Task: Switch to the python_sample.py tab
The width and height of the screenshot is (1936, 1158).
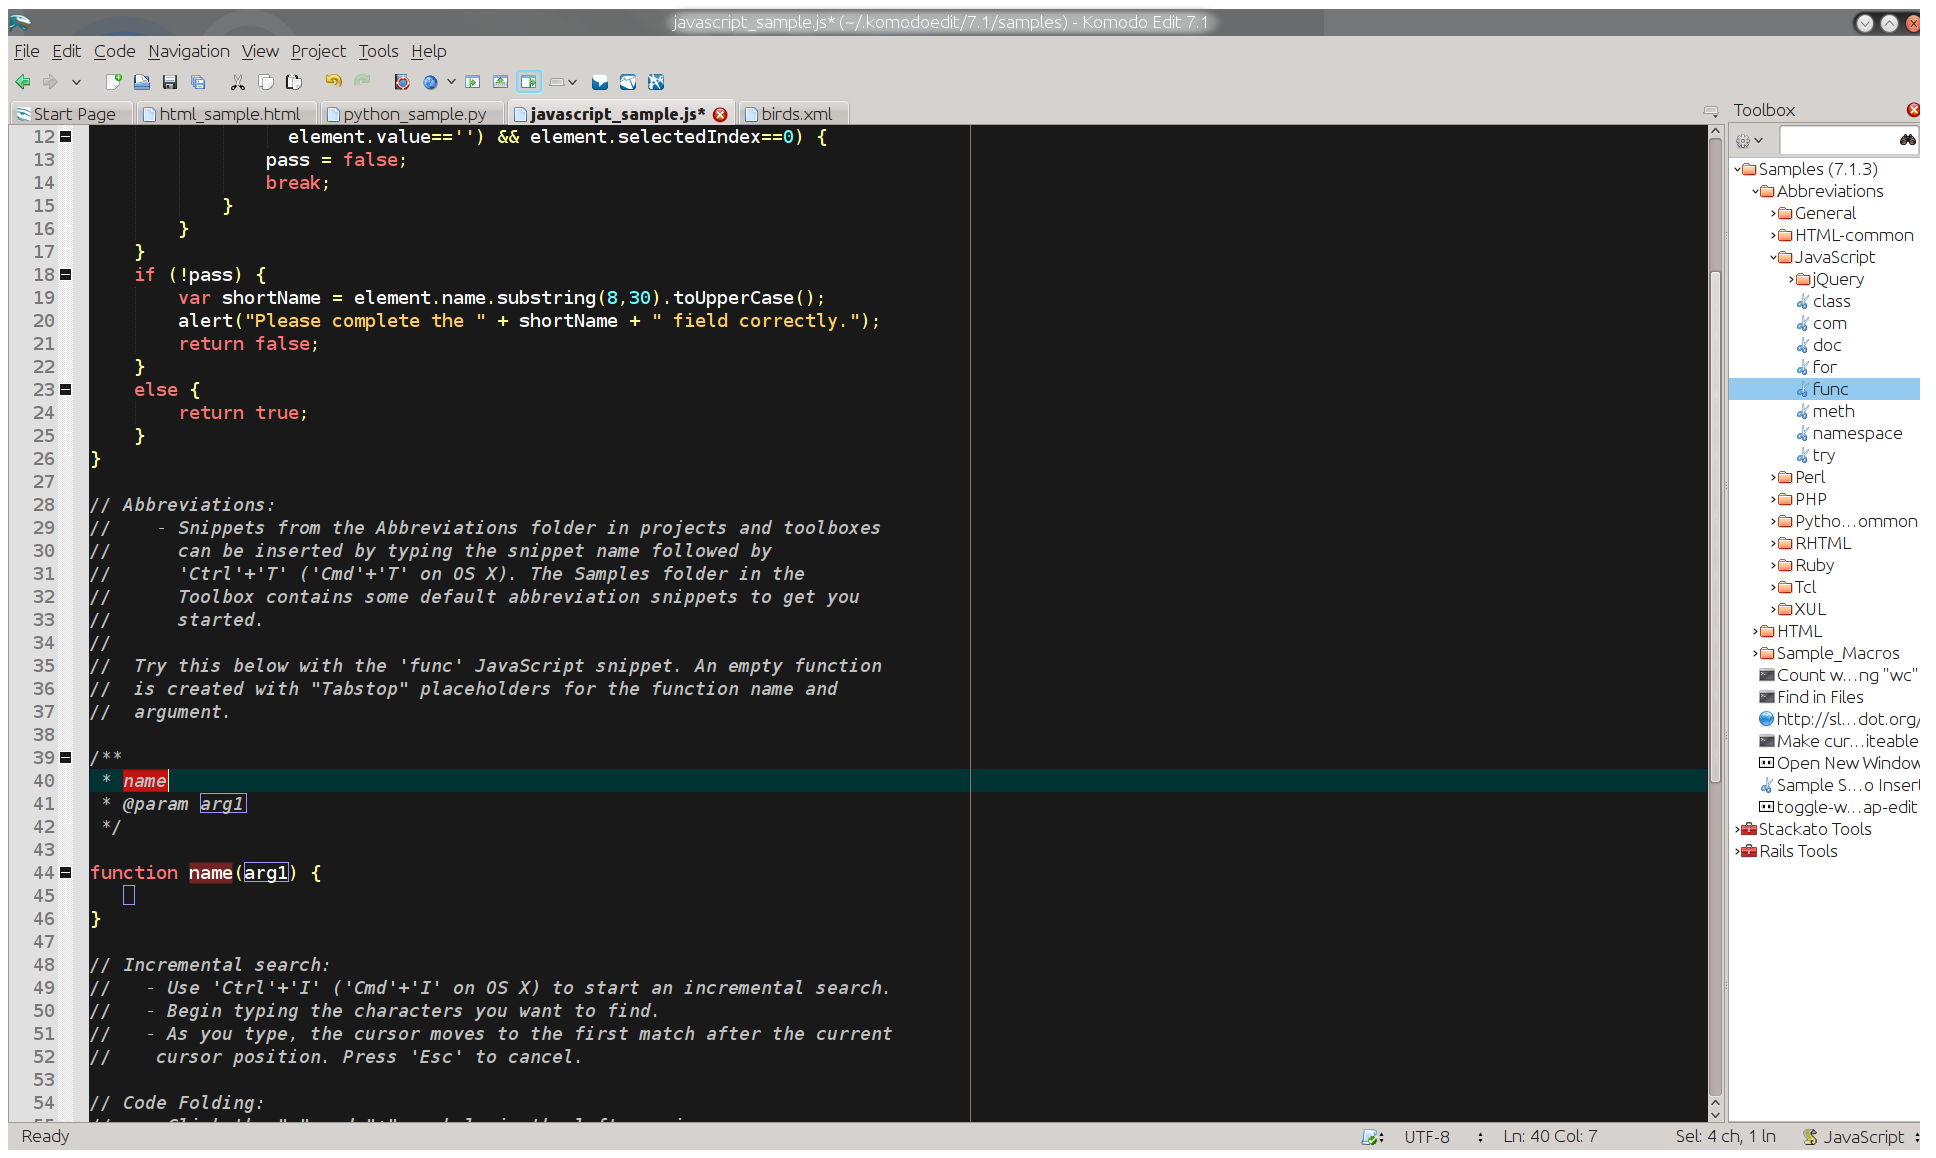Action: click(410, 114)
